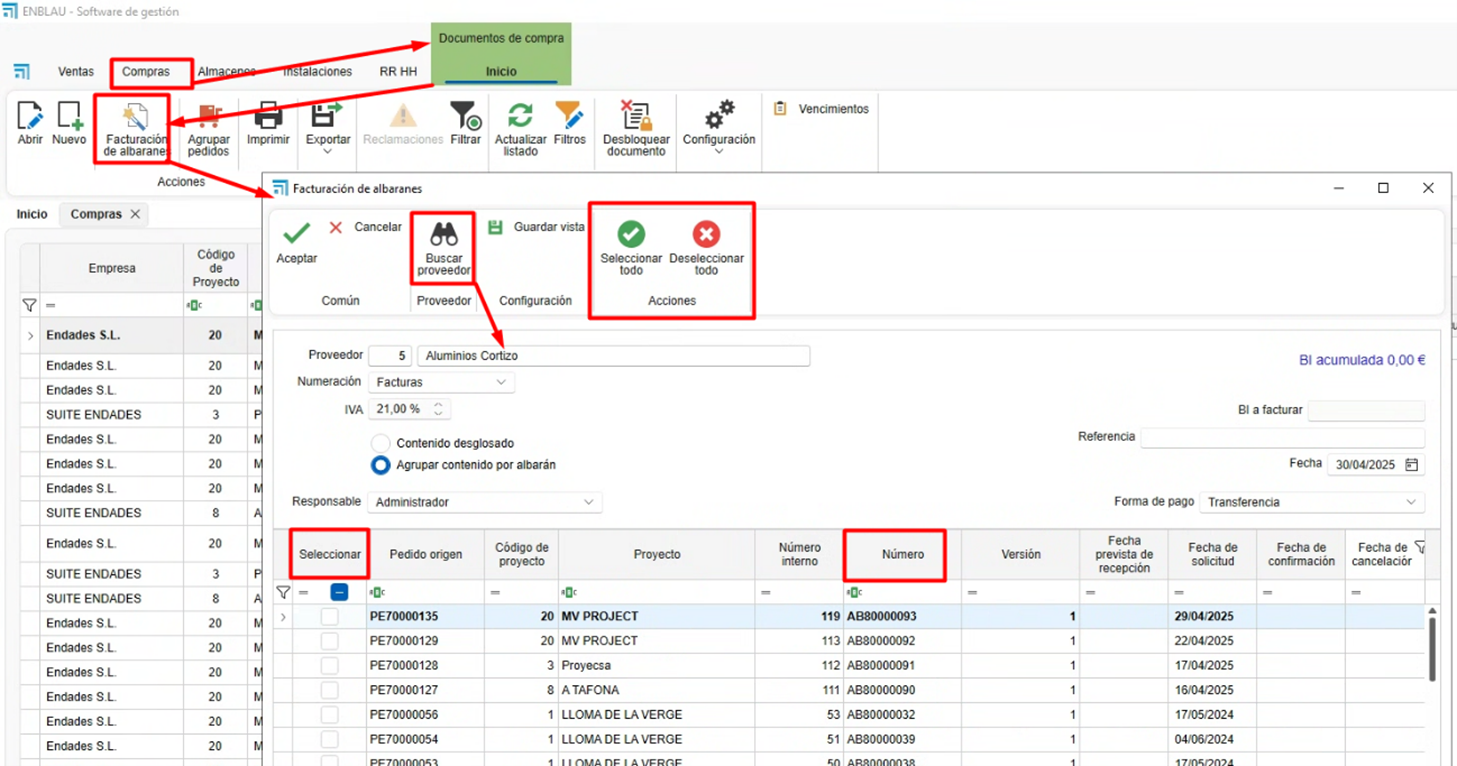Click the Compras grid filter row funnel
The image size is (1457, 766).
point(29,305)
